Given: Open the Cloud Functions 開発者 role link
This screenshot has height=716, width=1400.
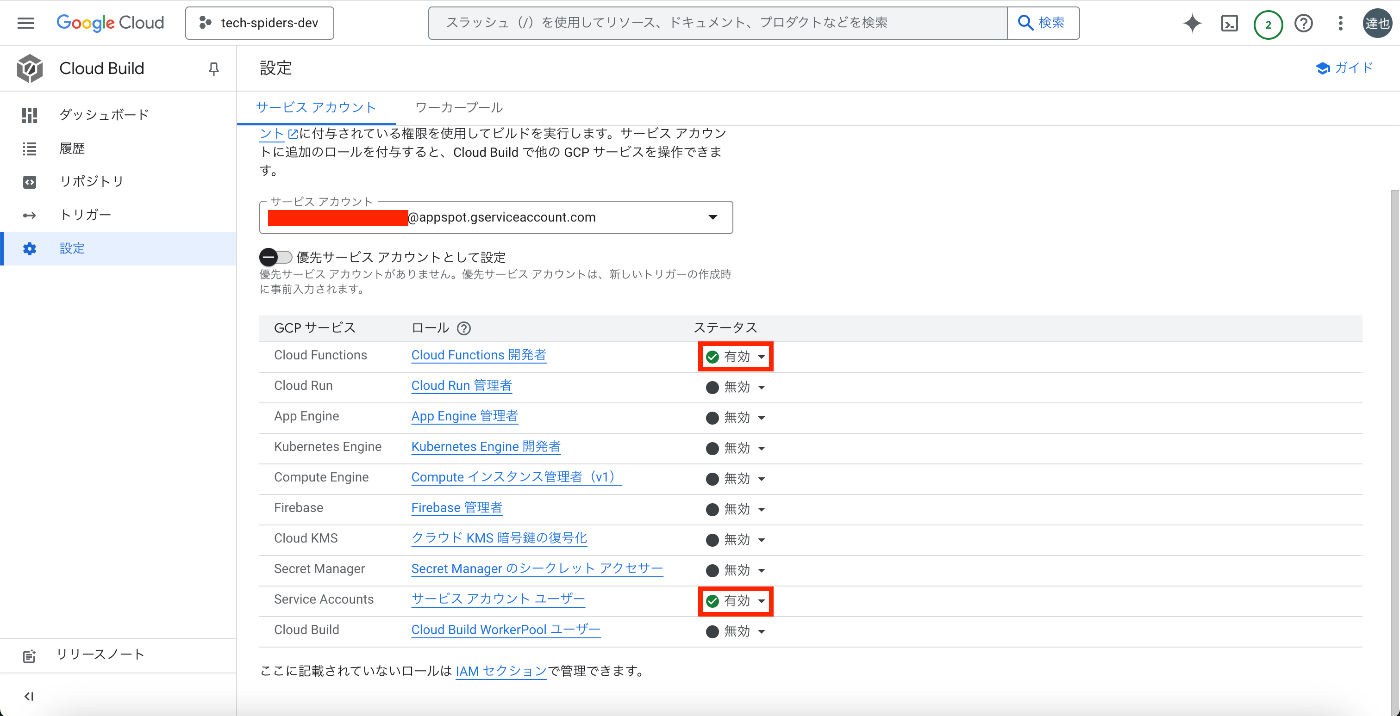Looking at the screenshot, I should pyautogui.click(x=479, y=355).
